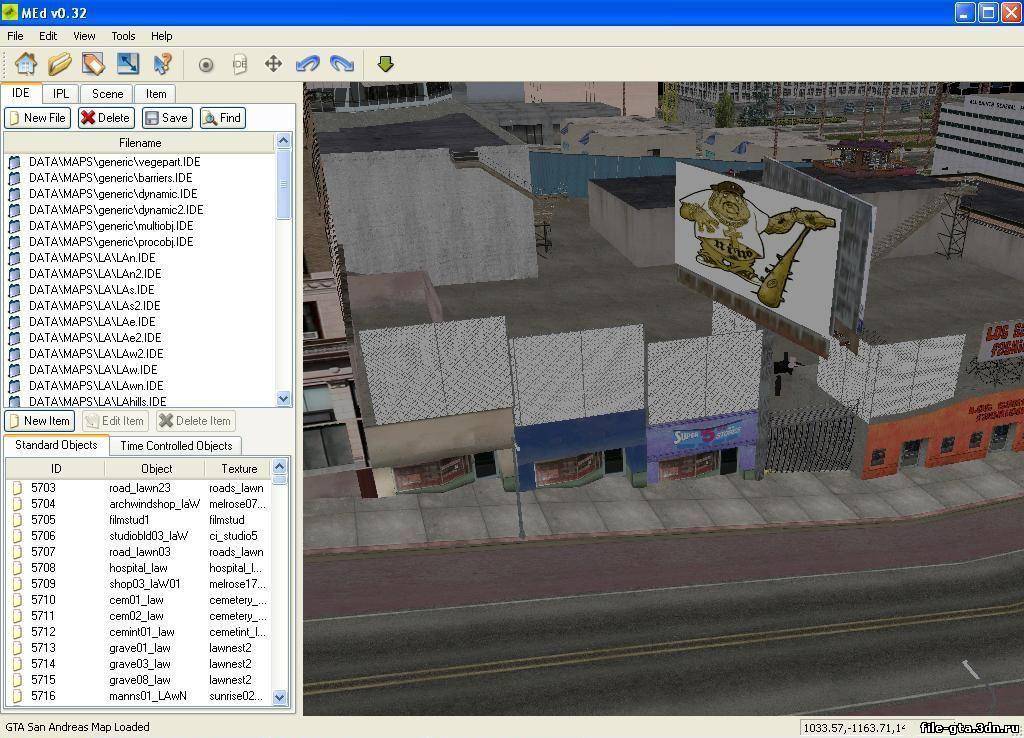Screen dimensions: 1024x738
Task: Select DATA\MAPS\generic\dynamic2.IDE file
Action: tap(116, 210)
